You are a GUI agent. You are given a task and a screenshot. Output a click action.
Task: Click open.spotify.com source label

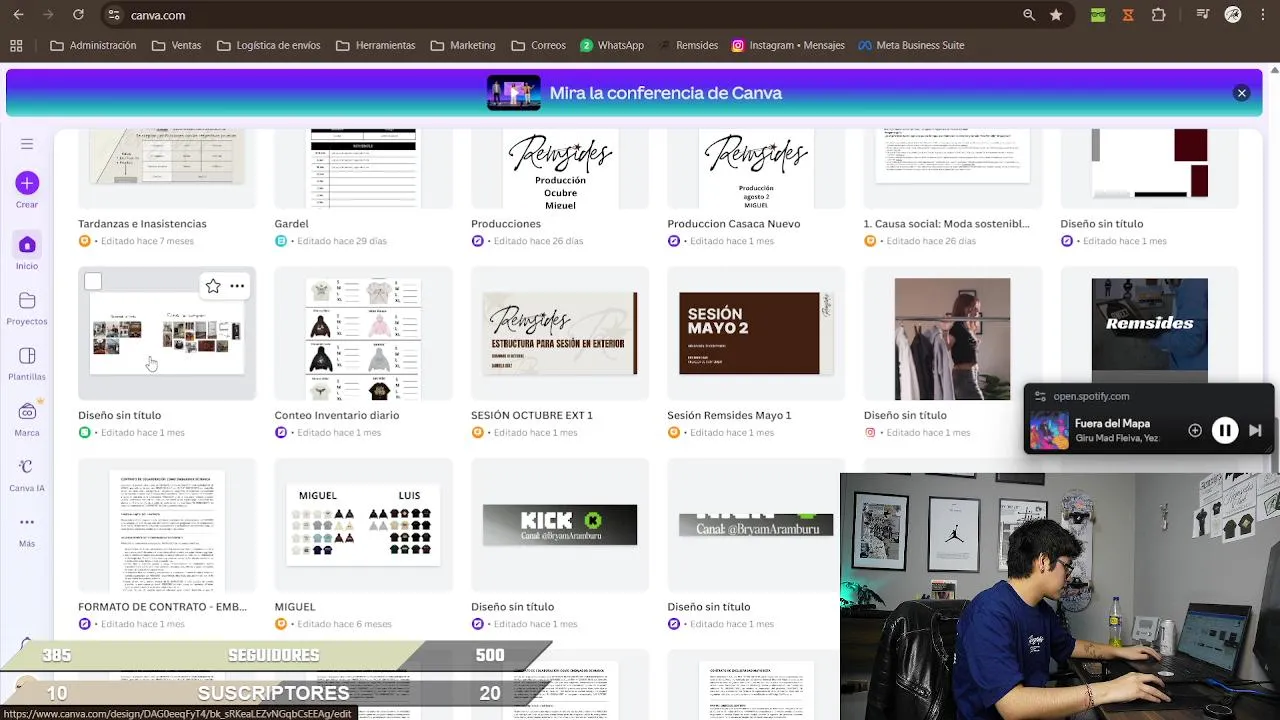pos(1091,396)
